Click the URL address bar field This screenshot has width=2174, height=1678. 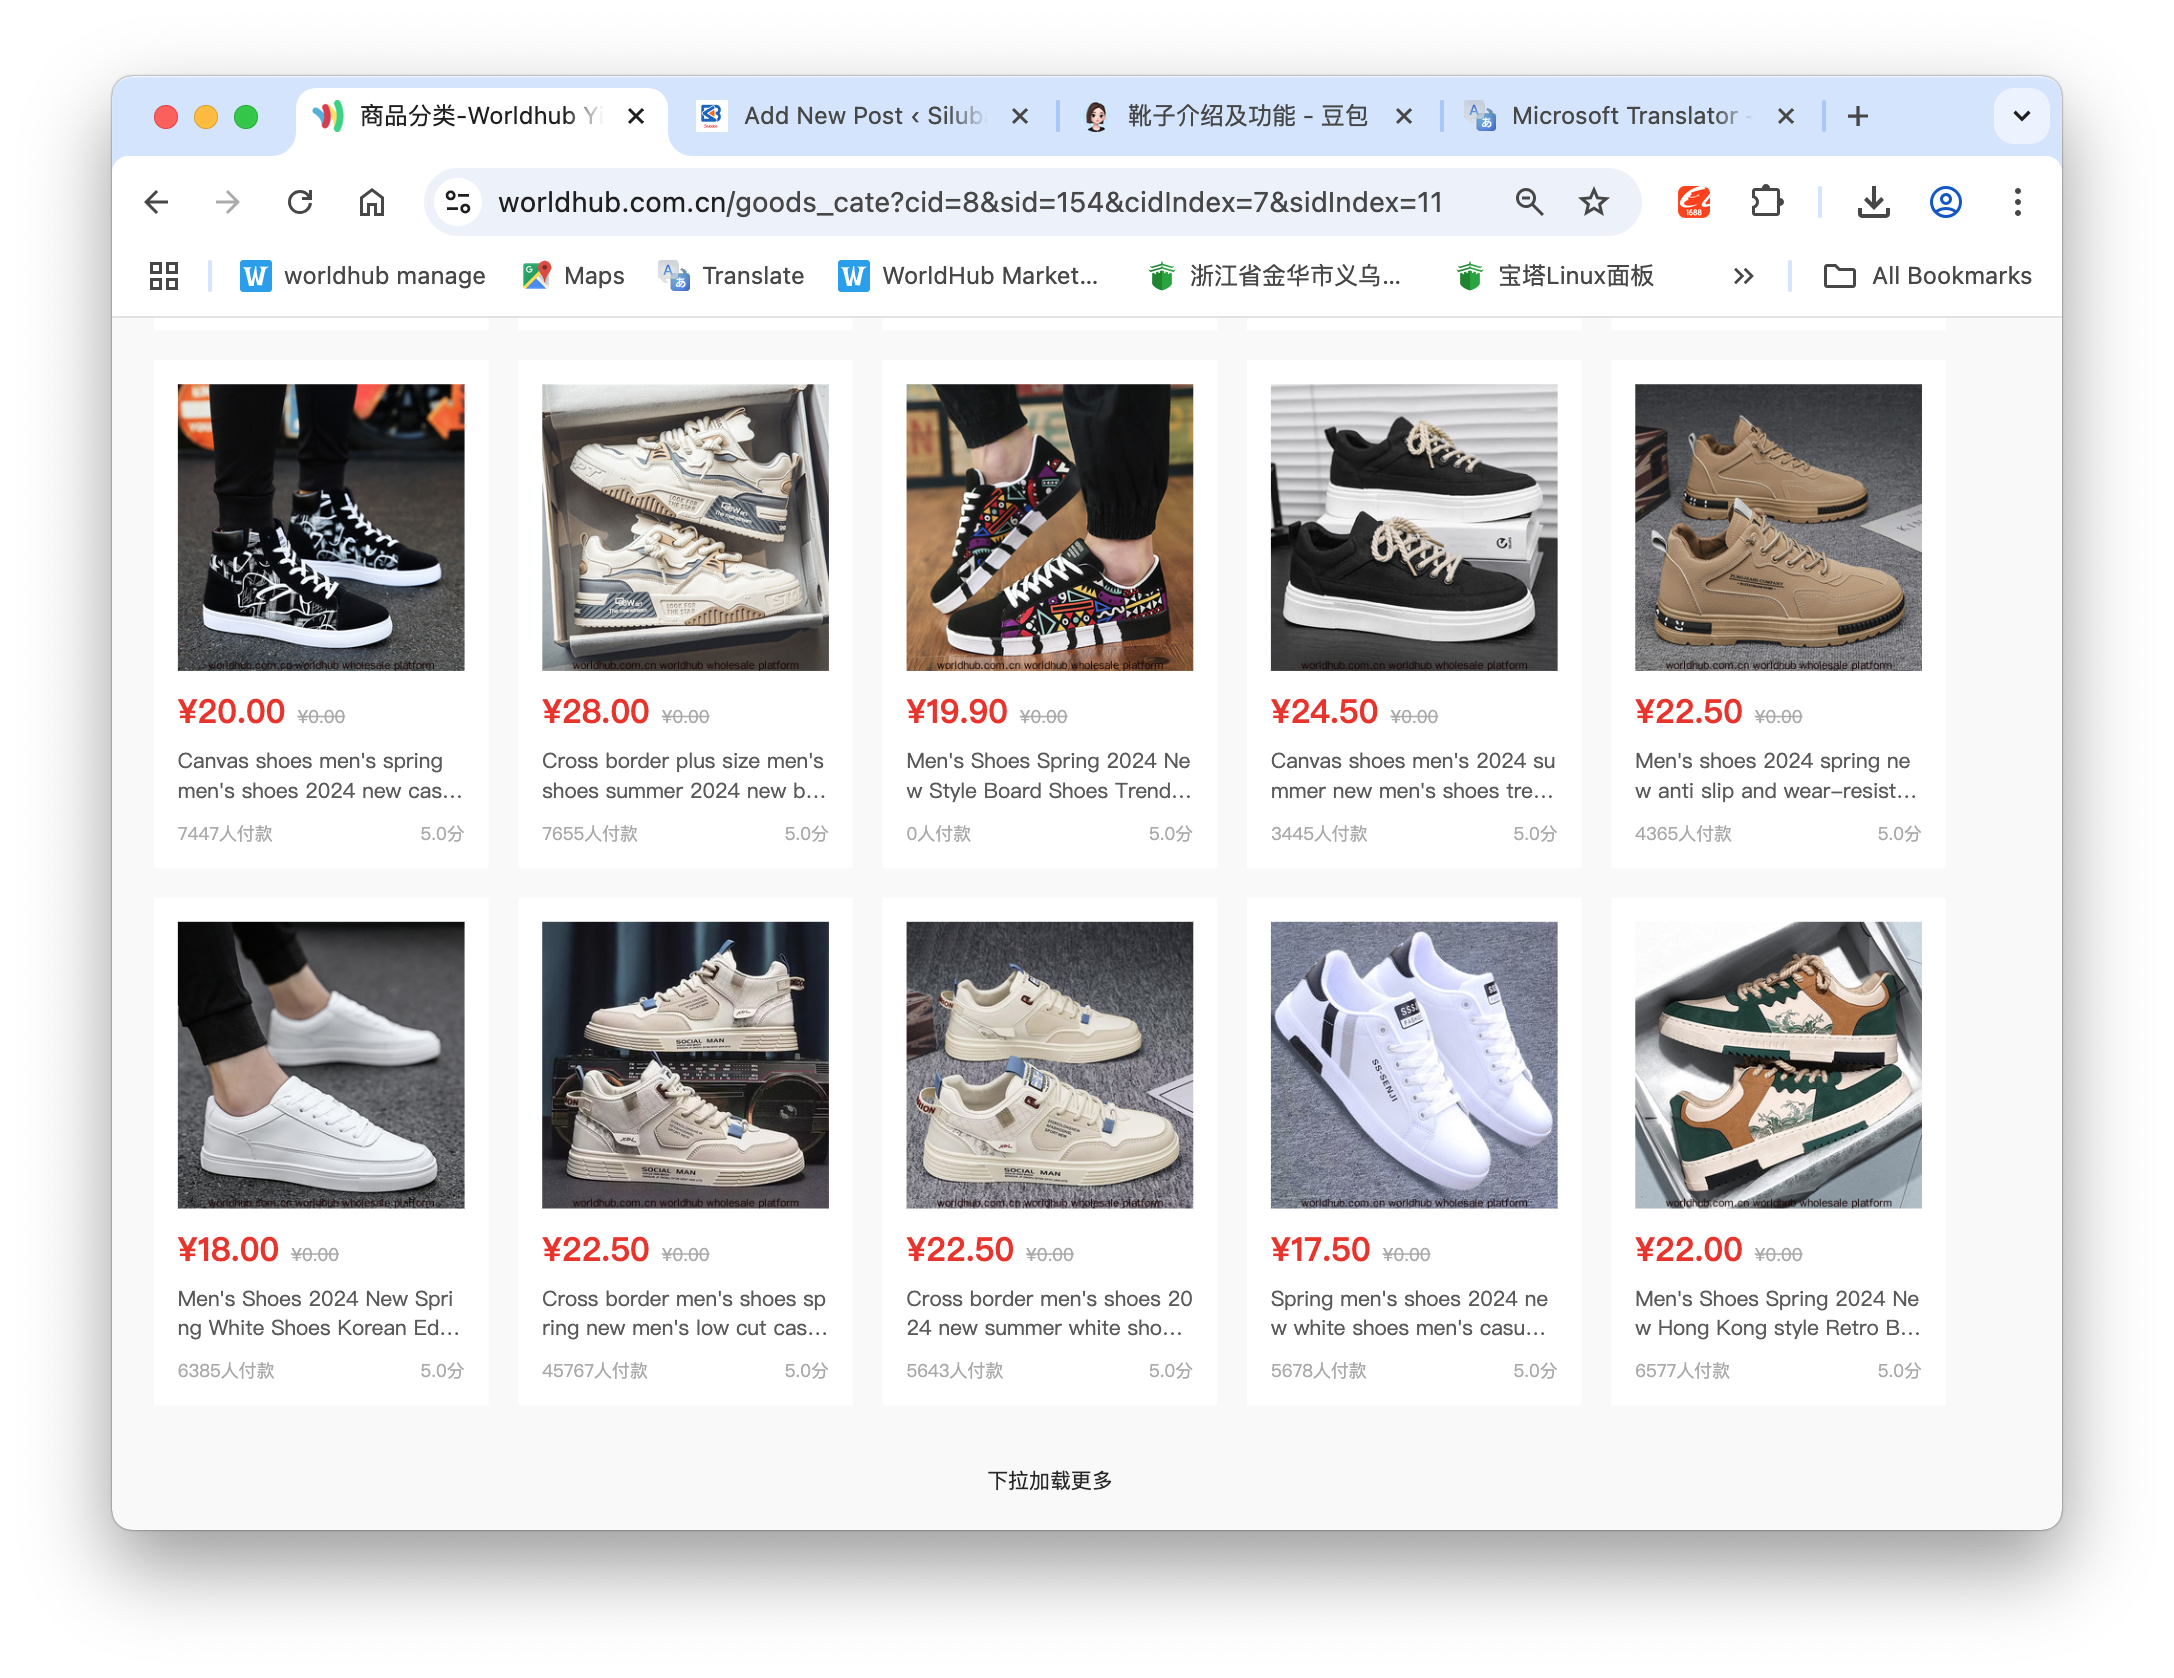pyautogui.click(x=968, y=203)
